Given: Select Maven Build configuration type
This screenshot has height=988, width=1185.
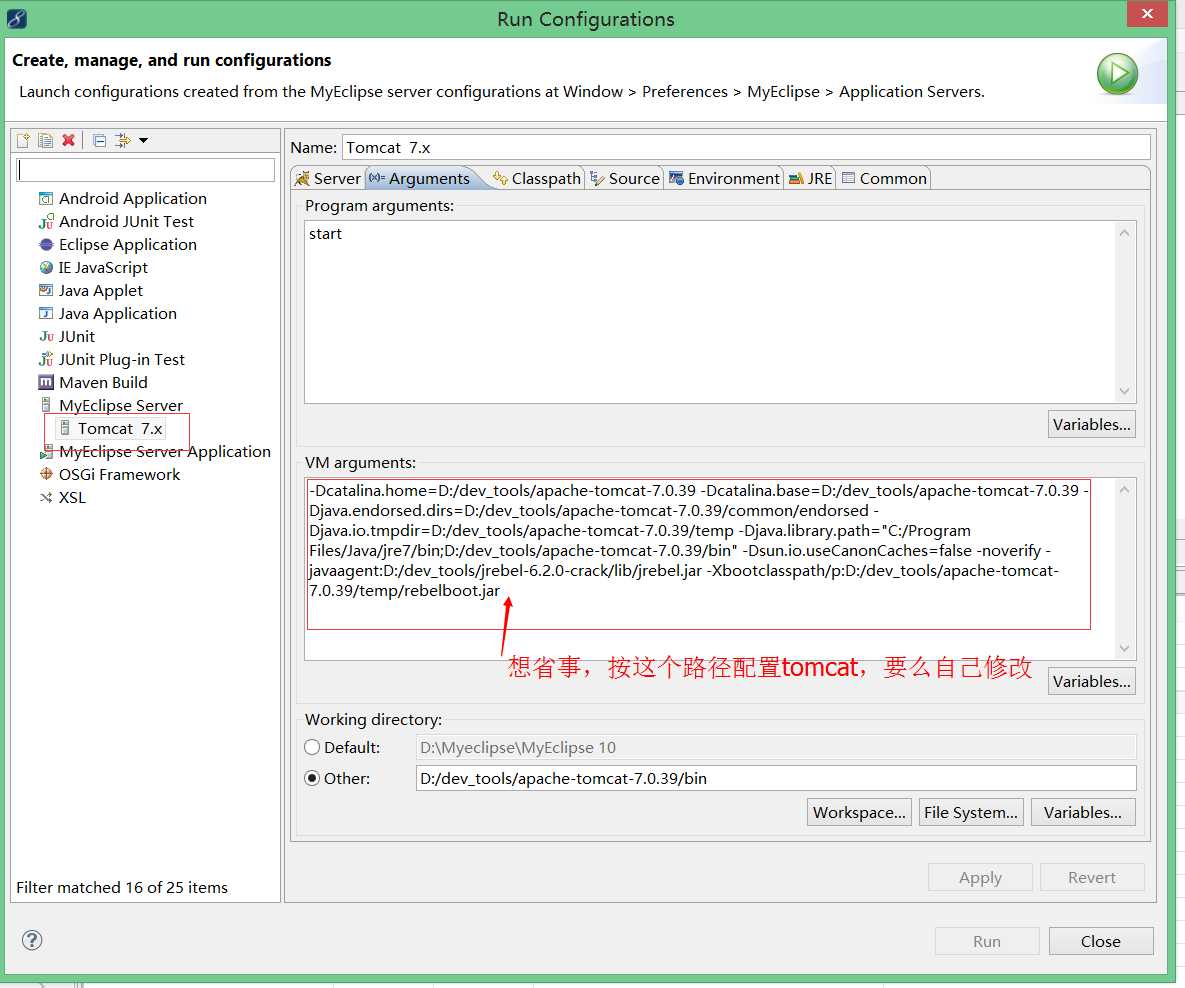Looking at the screenshot, I should tap(104, 383).
